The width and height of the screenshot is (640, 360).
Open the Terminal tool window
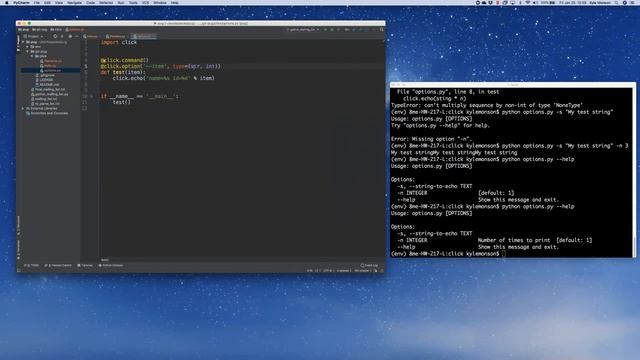click(x=85, y=265)
